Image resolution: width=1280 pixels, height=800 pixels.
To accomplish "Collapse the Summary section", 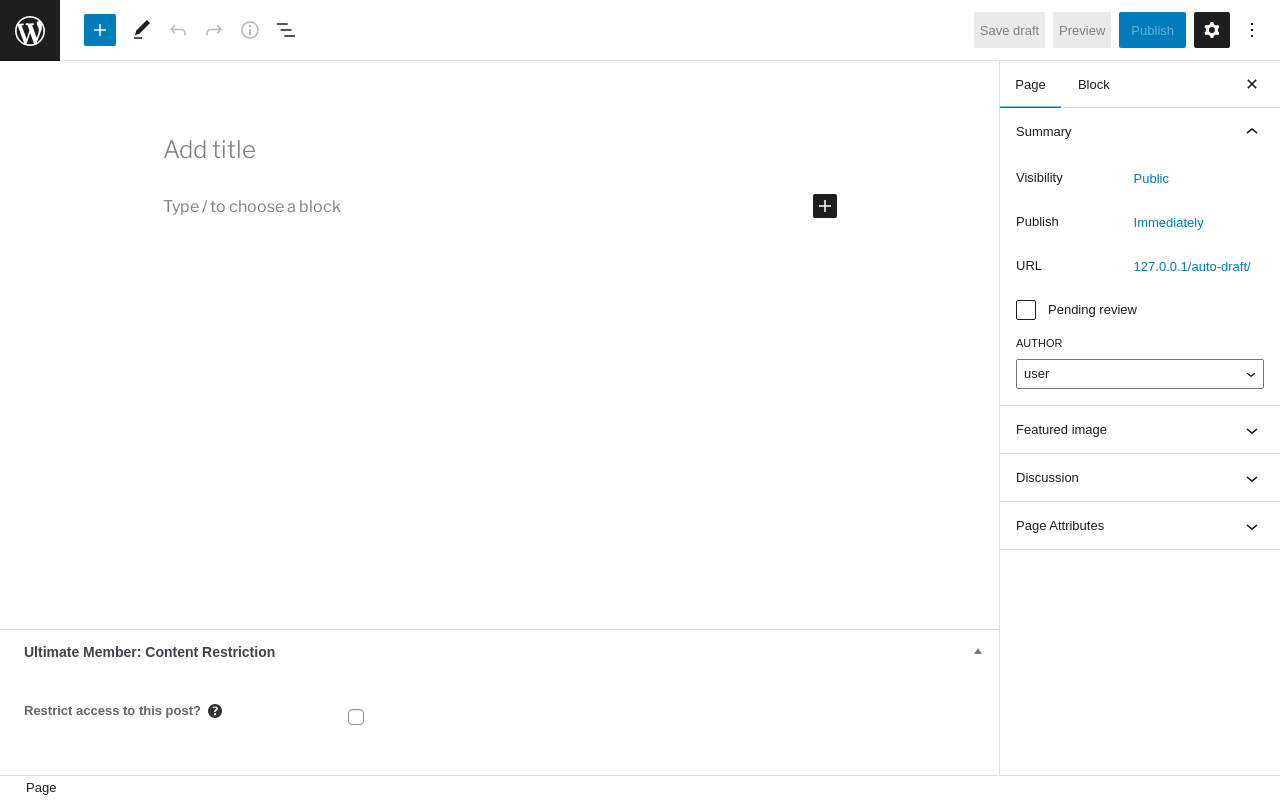I will [x=1140, y=131].
